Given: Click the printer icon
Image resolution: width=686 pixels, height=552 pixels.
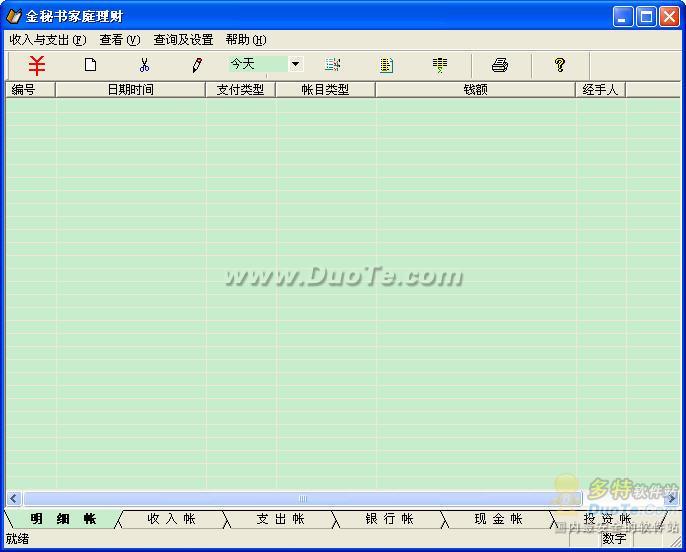Looking at the screenshot, I should (500, 65).
